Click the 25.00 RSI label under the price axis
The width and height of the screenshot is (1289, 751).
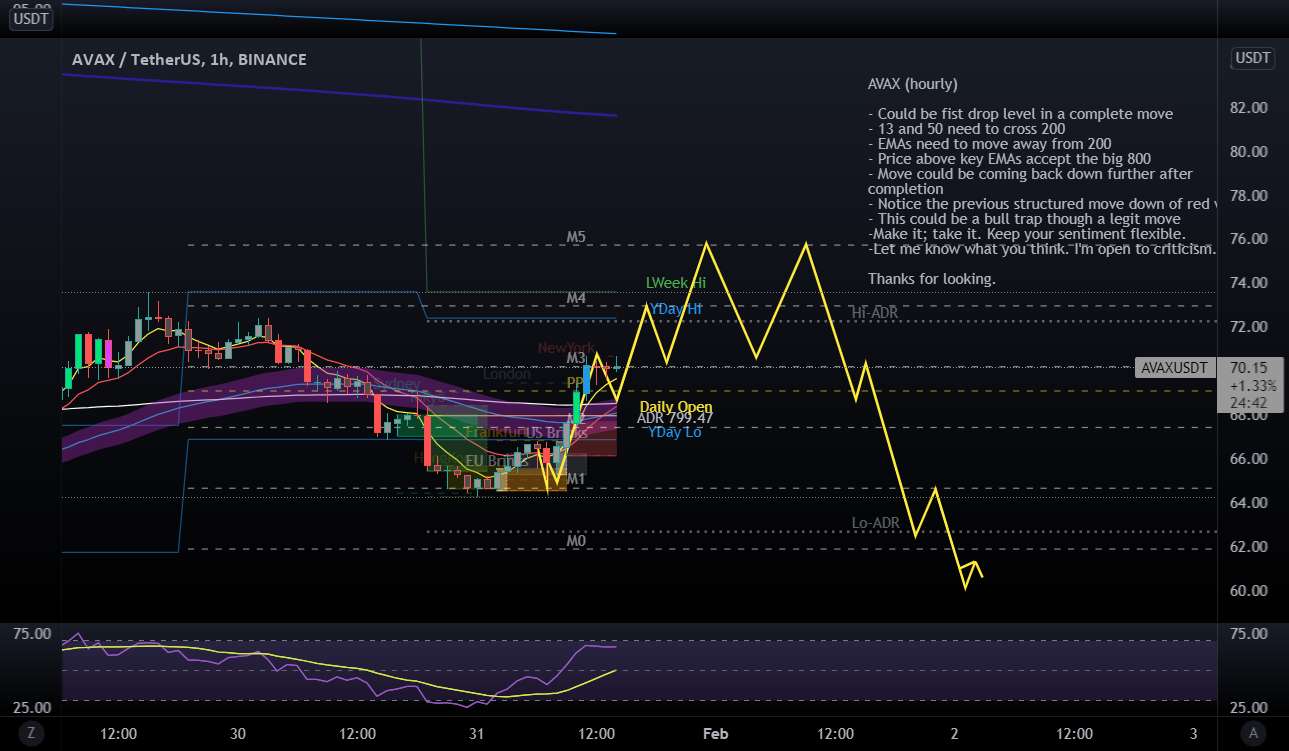[1247, 709]
